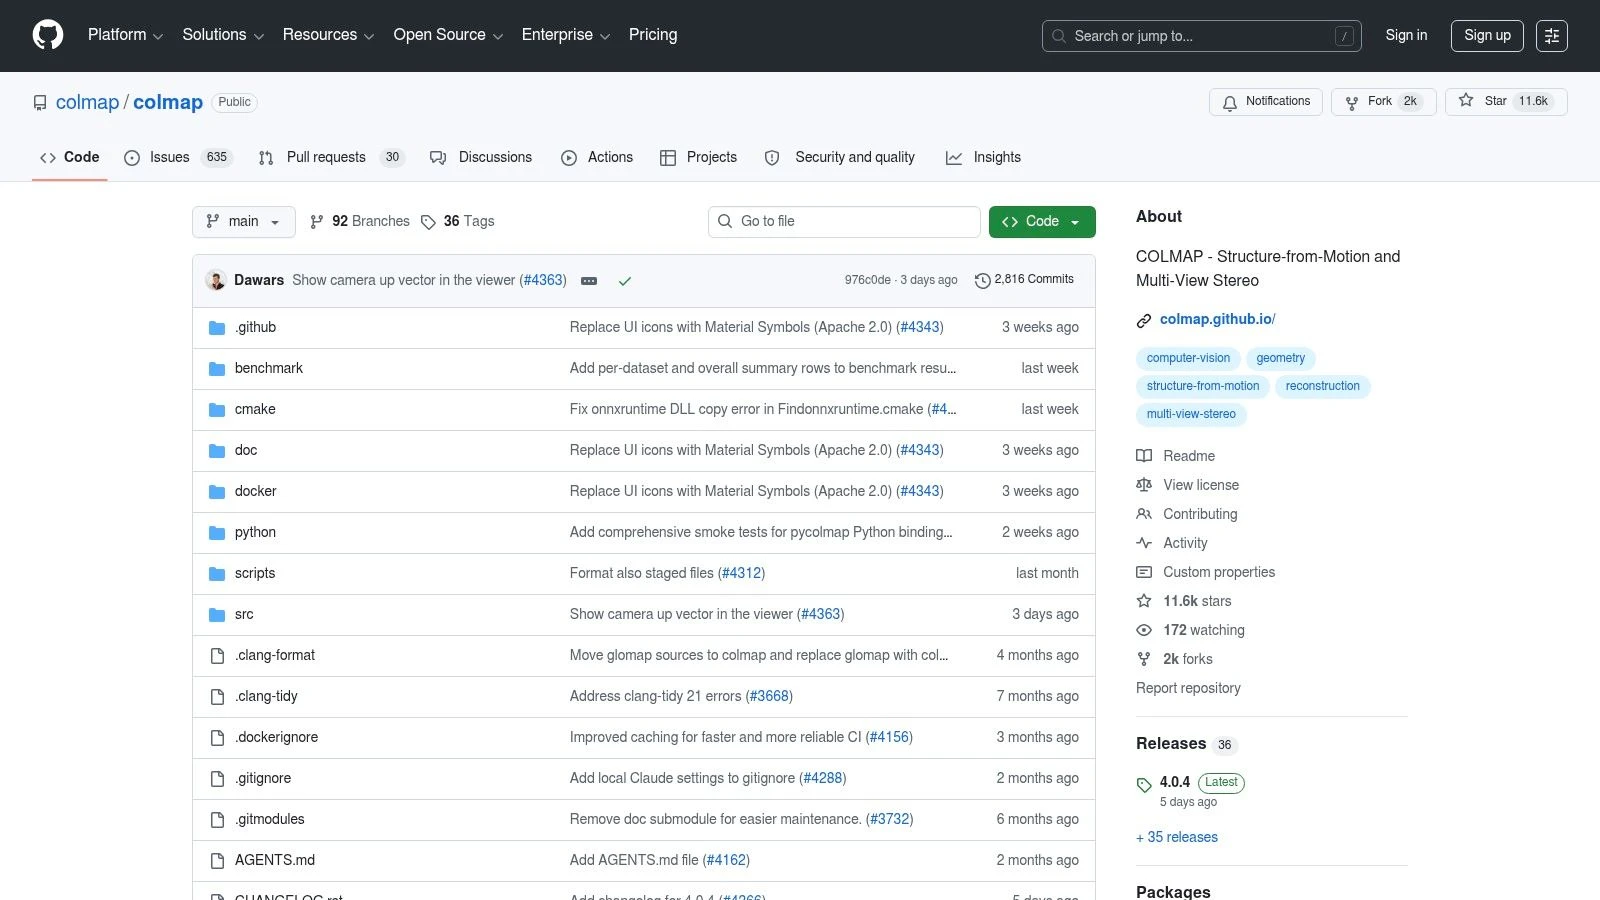Open the 2,816 Commits link
The width and height of the screenshot is (1600, 900).
(x=1024, y=280)
